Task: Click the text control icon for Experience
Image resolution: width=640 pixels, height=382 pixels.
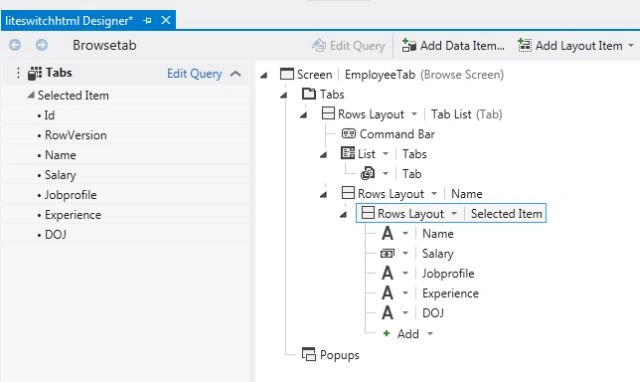Action: [387, 293]
